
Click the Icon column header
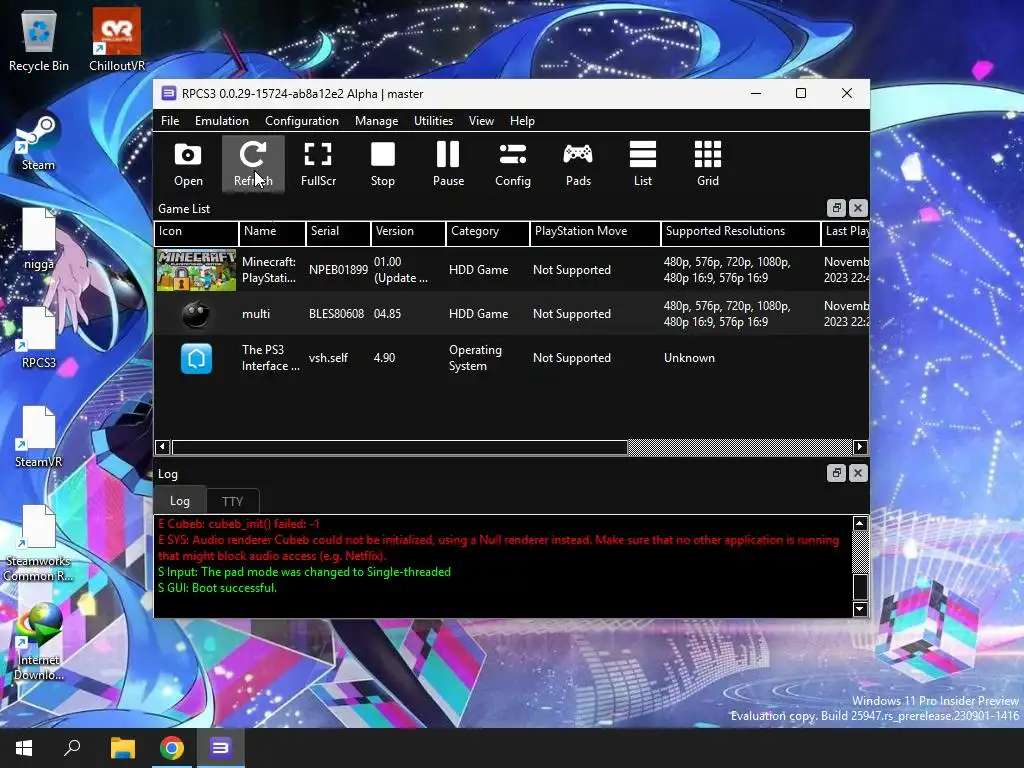[197, 232]
